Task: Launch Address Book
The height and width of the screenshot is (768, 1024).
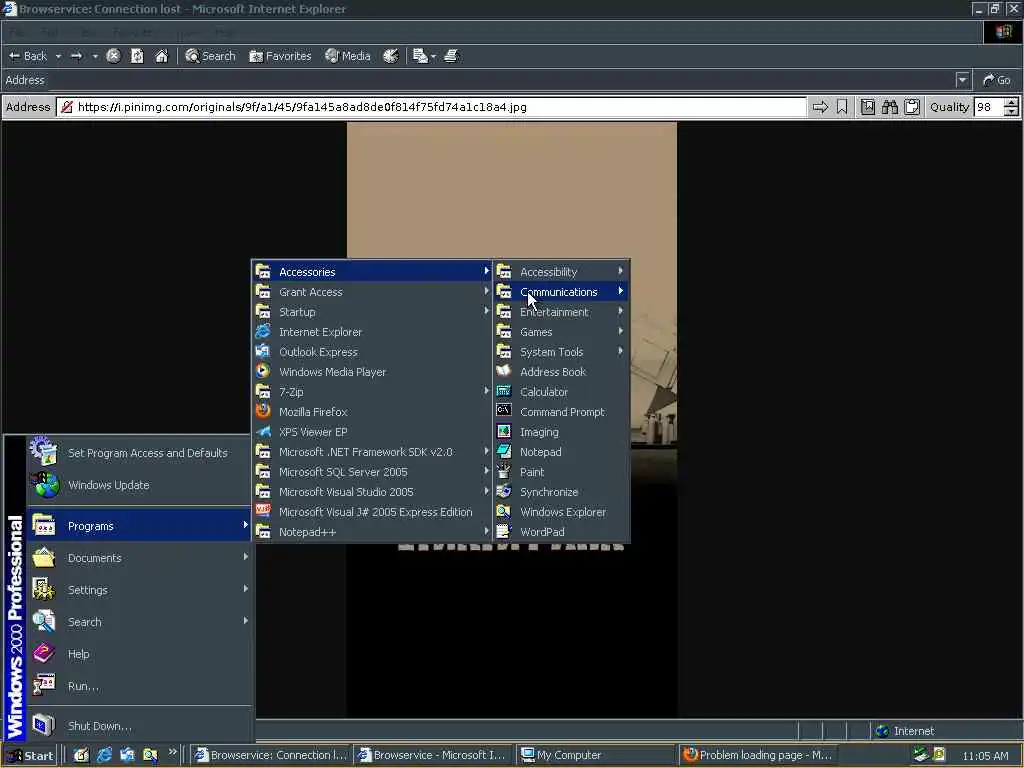Action: coord(562,372)
